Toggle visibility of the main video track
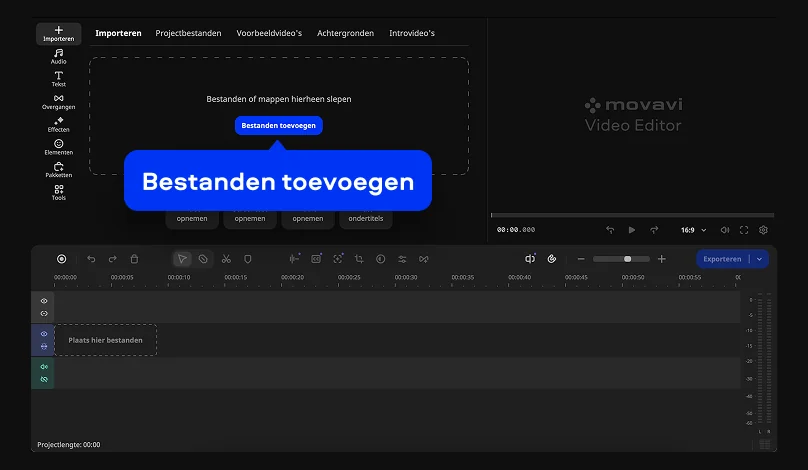The width and height of the screenshot is (808, 470). [44, 334]
